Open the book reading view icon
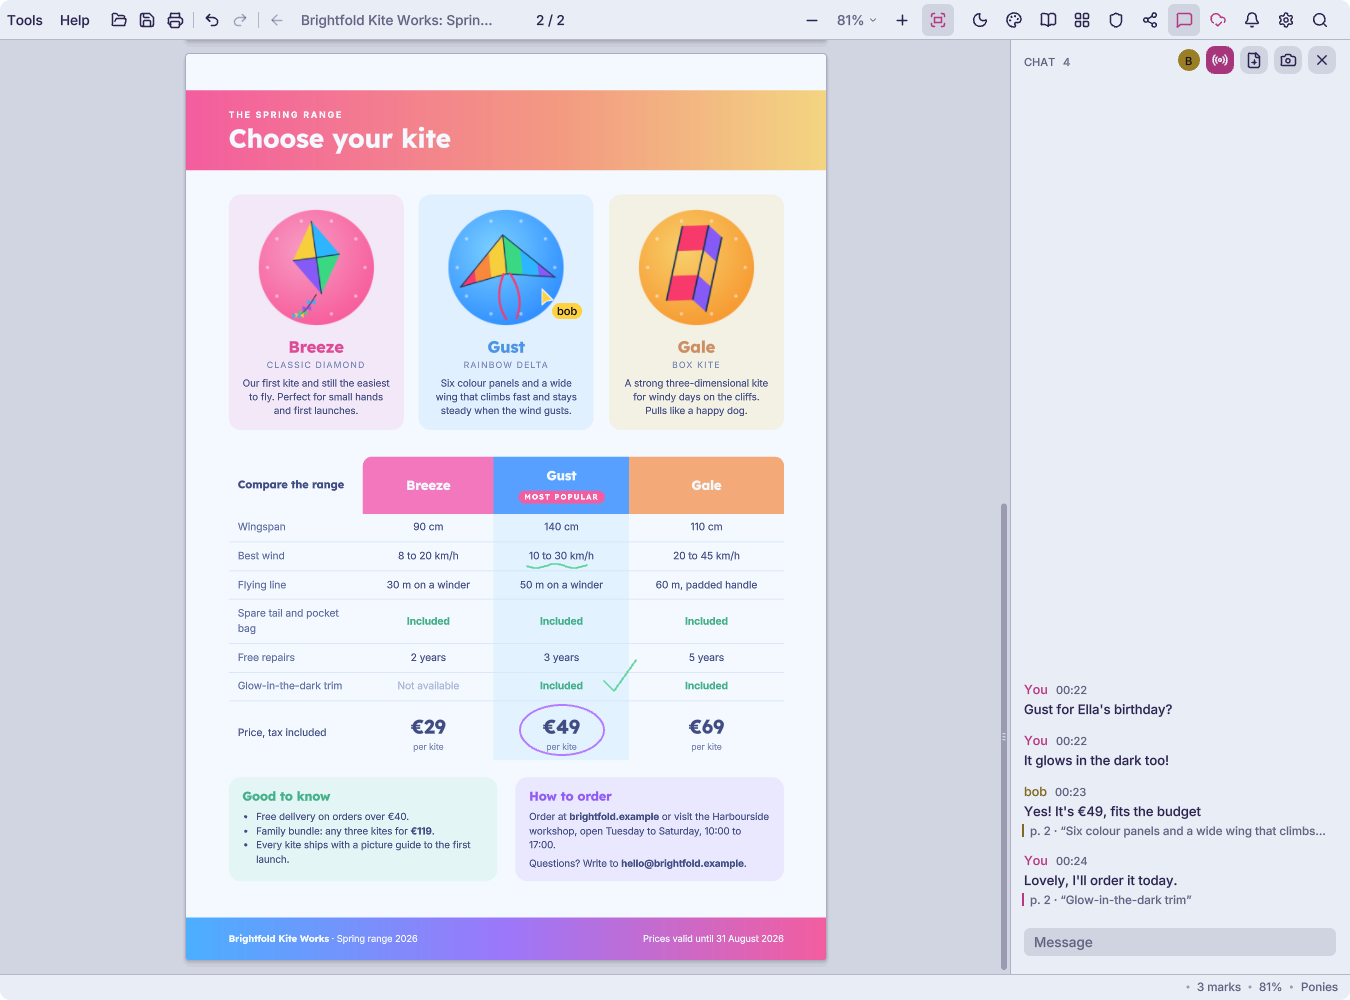This screenshot has width=1350, height=1000. [1048, 20]
